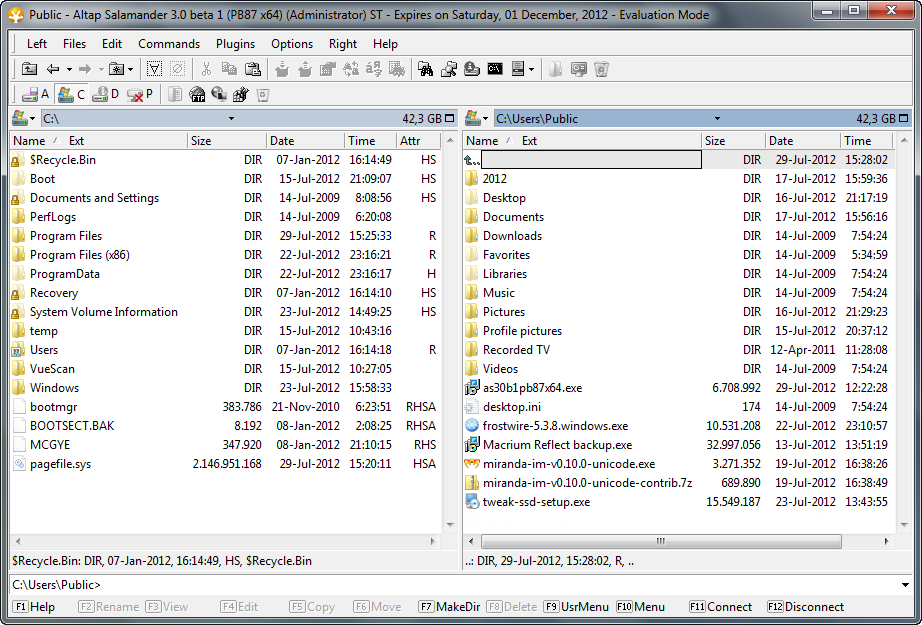Click the square icon beside left panel free space

pyautogui.click(x=450, y=118)
